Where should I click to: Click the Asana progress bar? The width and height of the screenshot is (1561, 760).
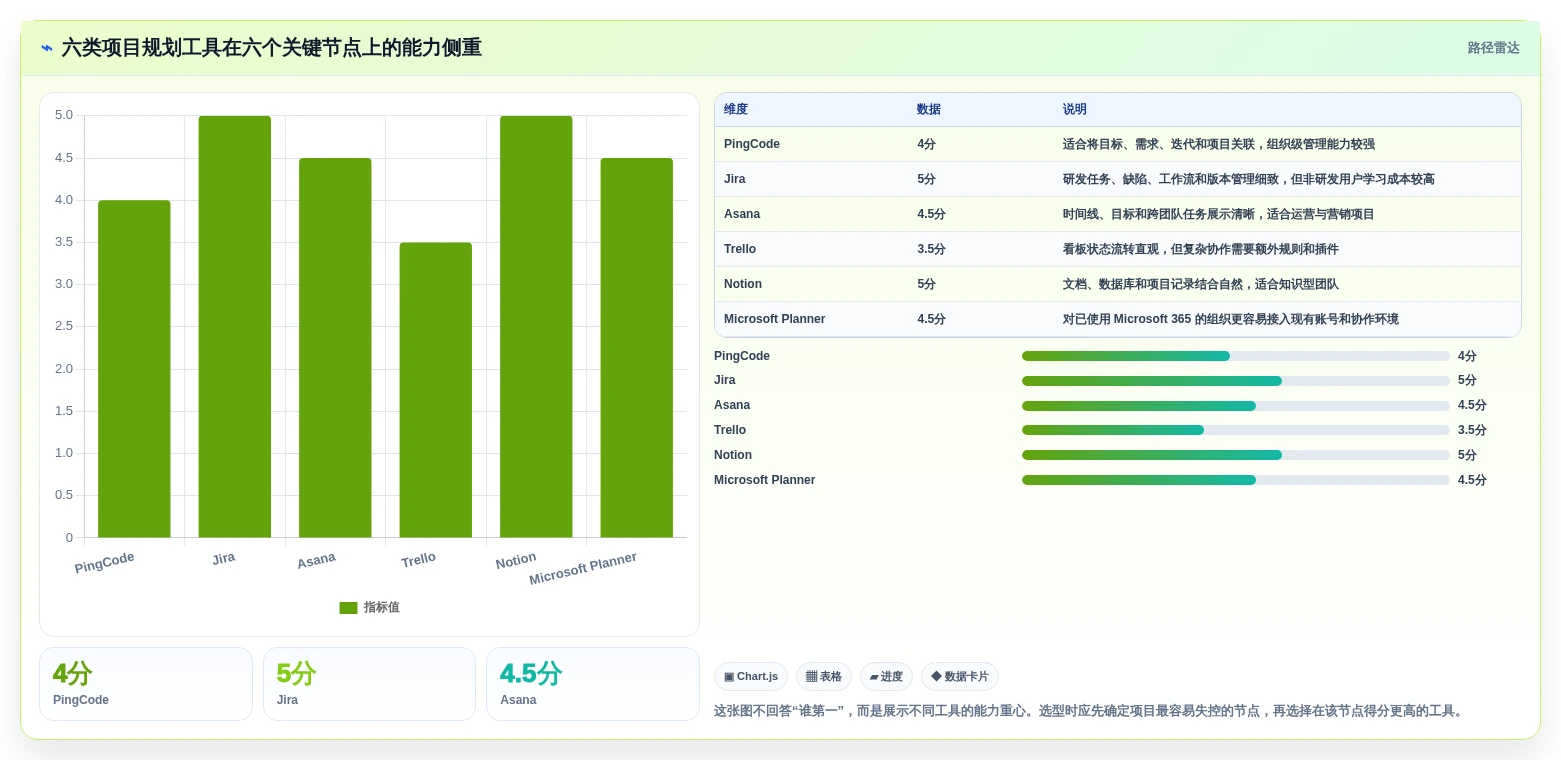pyautogui.click(x=1236, y=406)
